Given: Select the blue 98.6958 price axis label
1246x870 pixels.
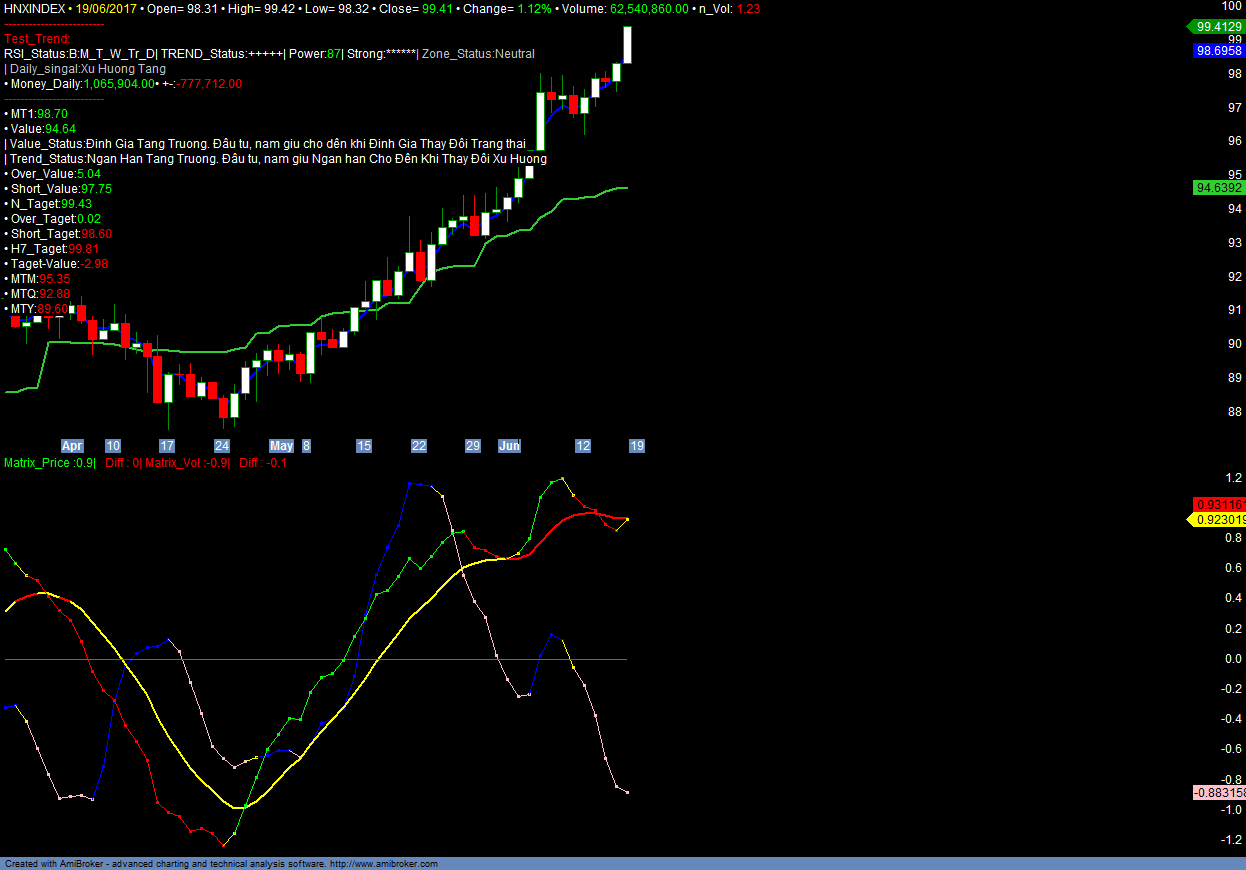Looking at the screenshot, I should point(1218,50).
